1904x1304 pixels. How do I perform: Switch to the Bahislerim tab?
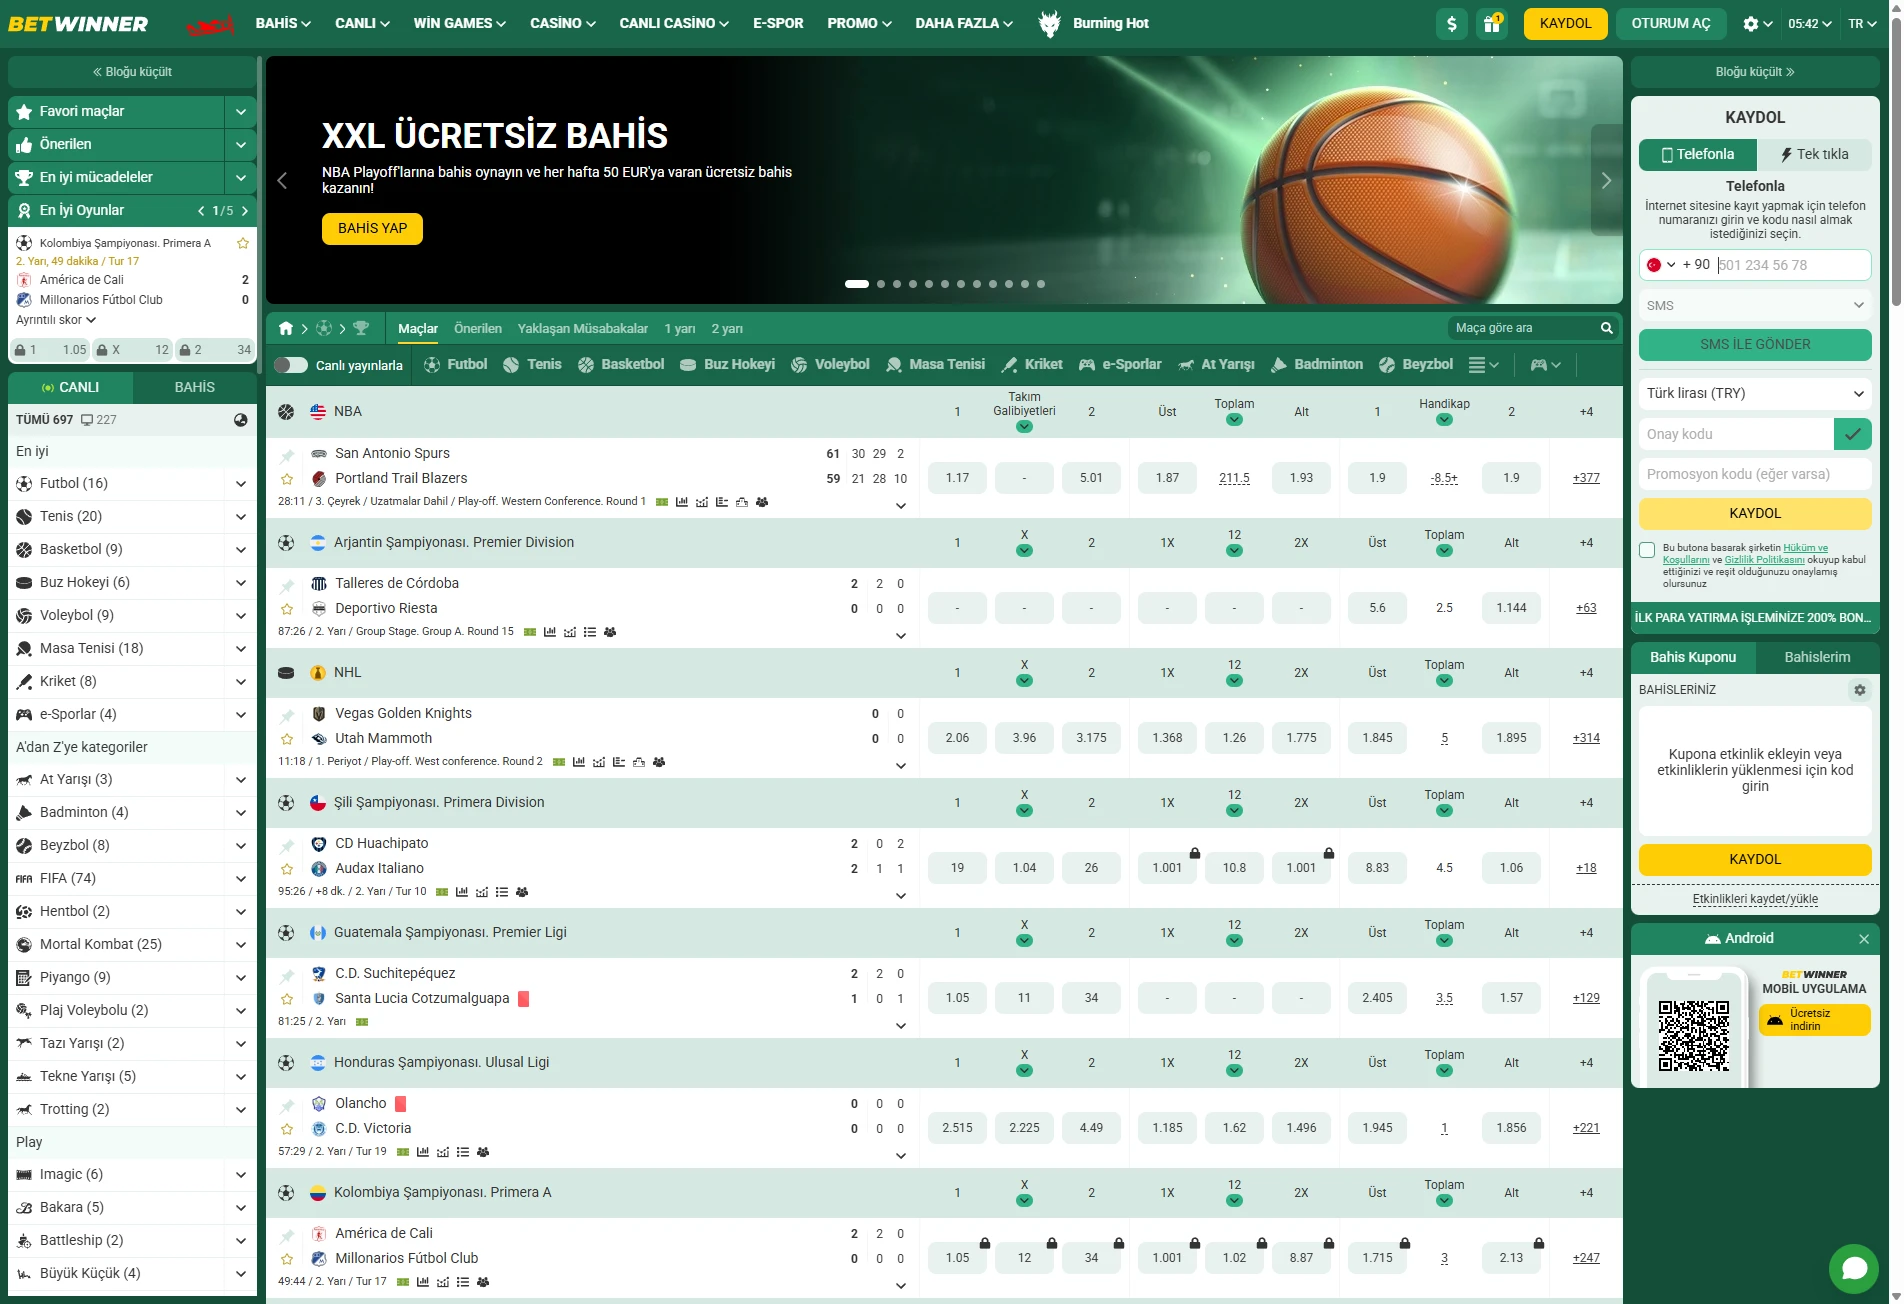click(1817, 657)
